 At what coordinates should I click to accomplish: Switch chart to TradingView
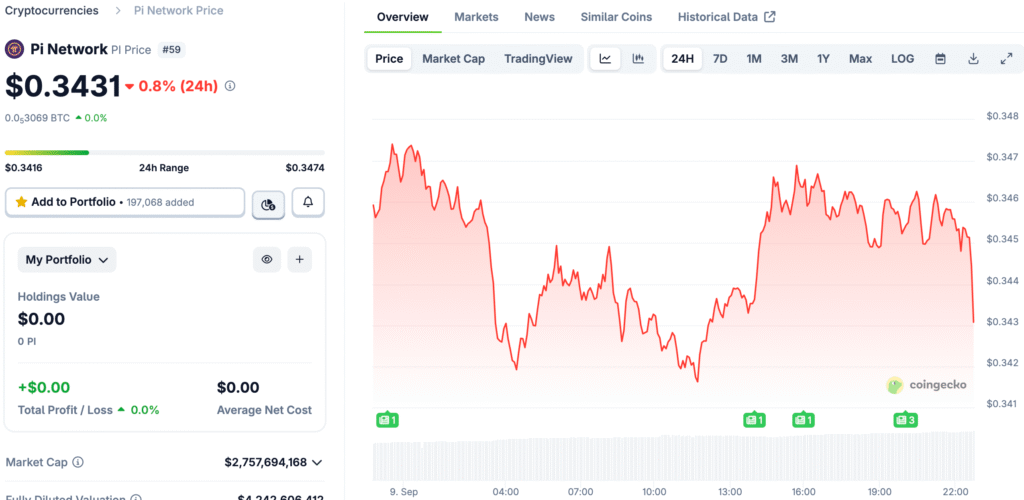point(538,59)
